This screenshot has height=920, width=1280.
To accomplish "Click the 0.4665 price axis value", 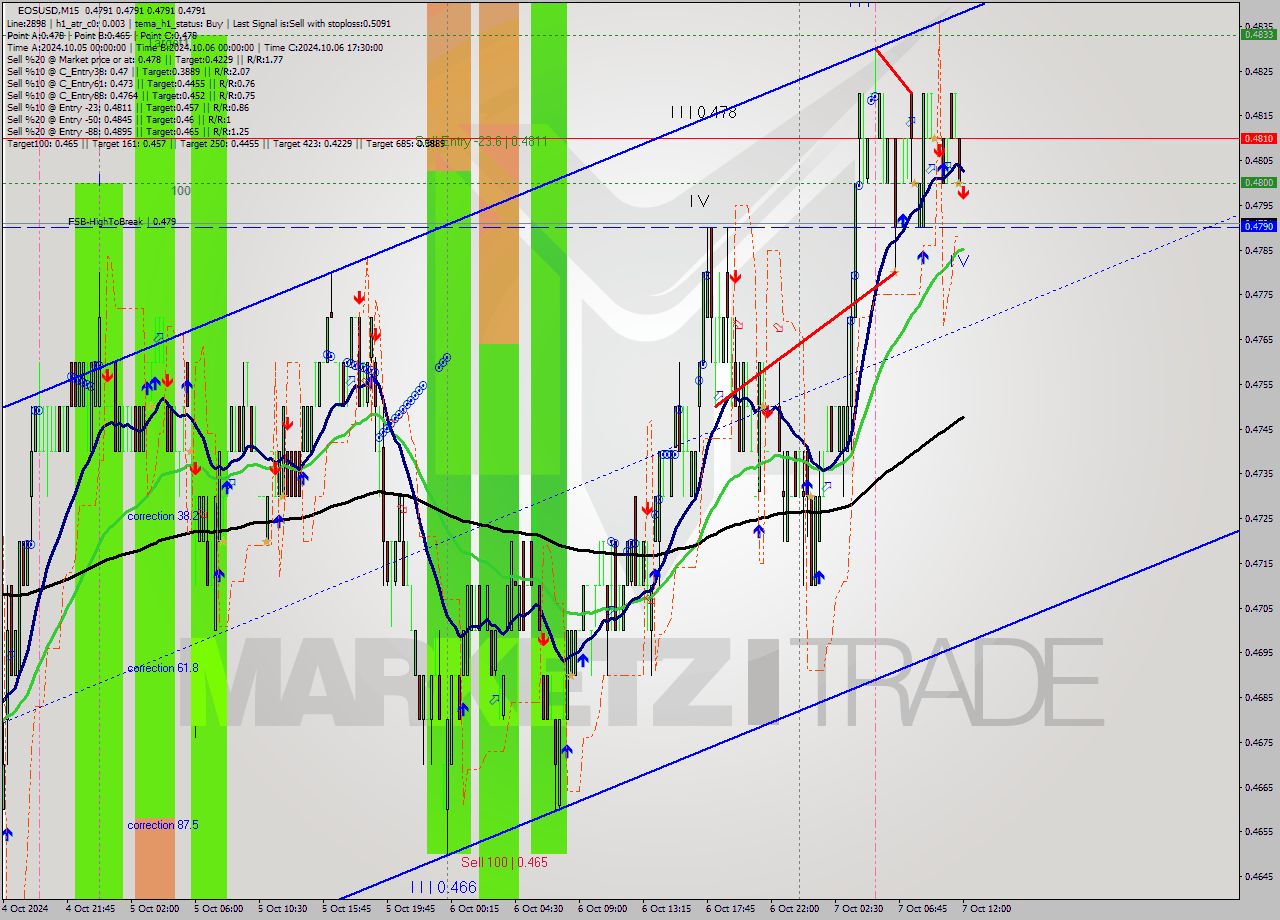I will (1258, 787).
